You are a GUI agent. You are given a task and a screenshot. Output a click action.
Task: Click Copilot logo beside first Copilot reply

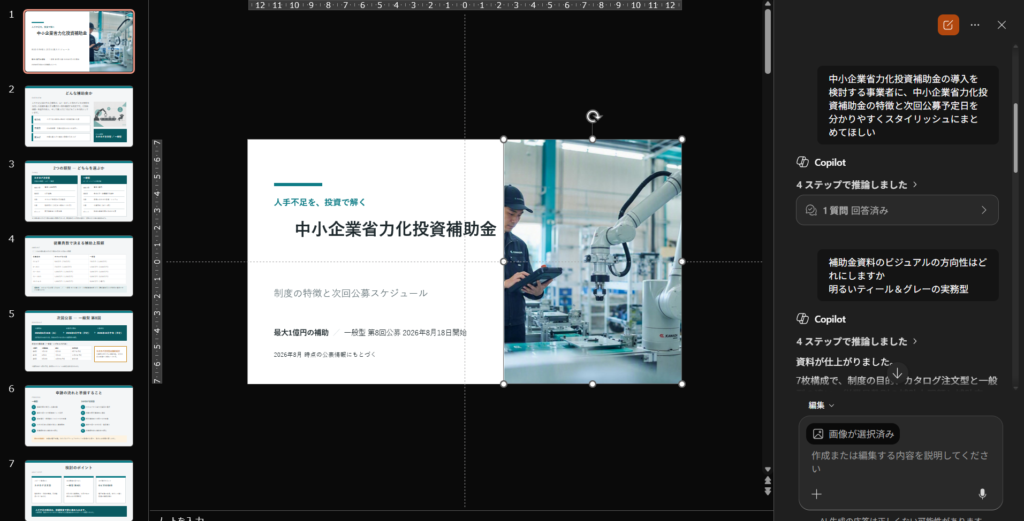(x=803, y=162)
